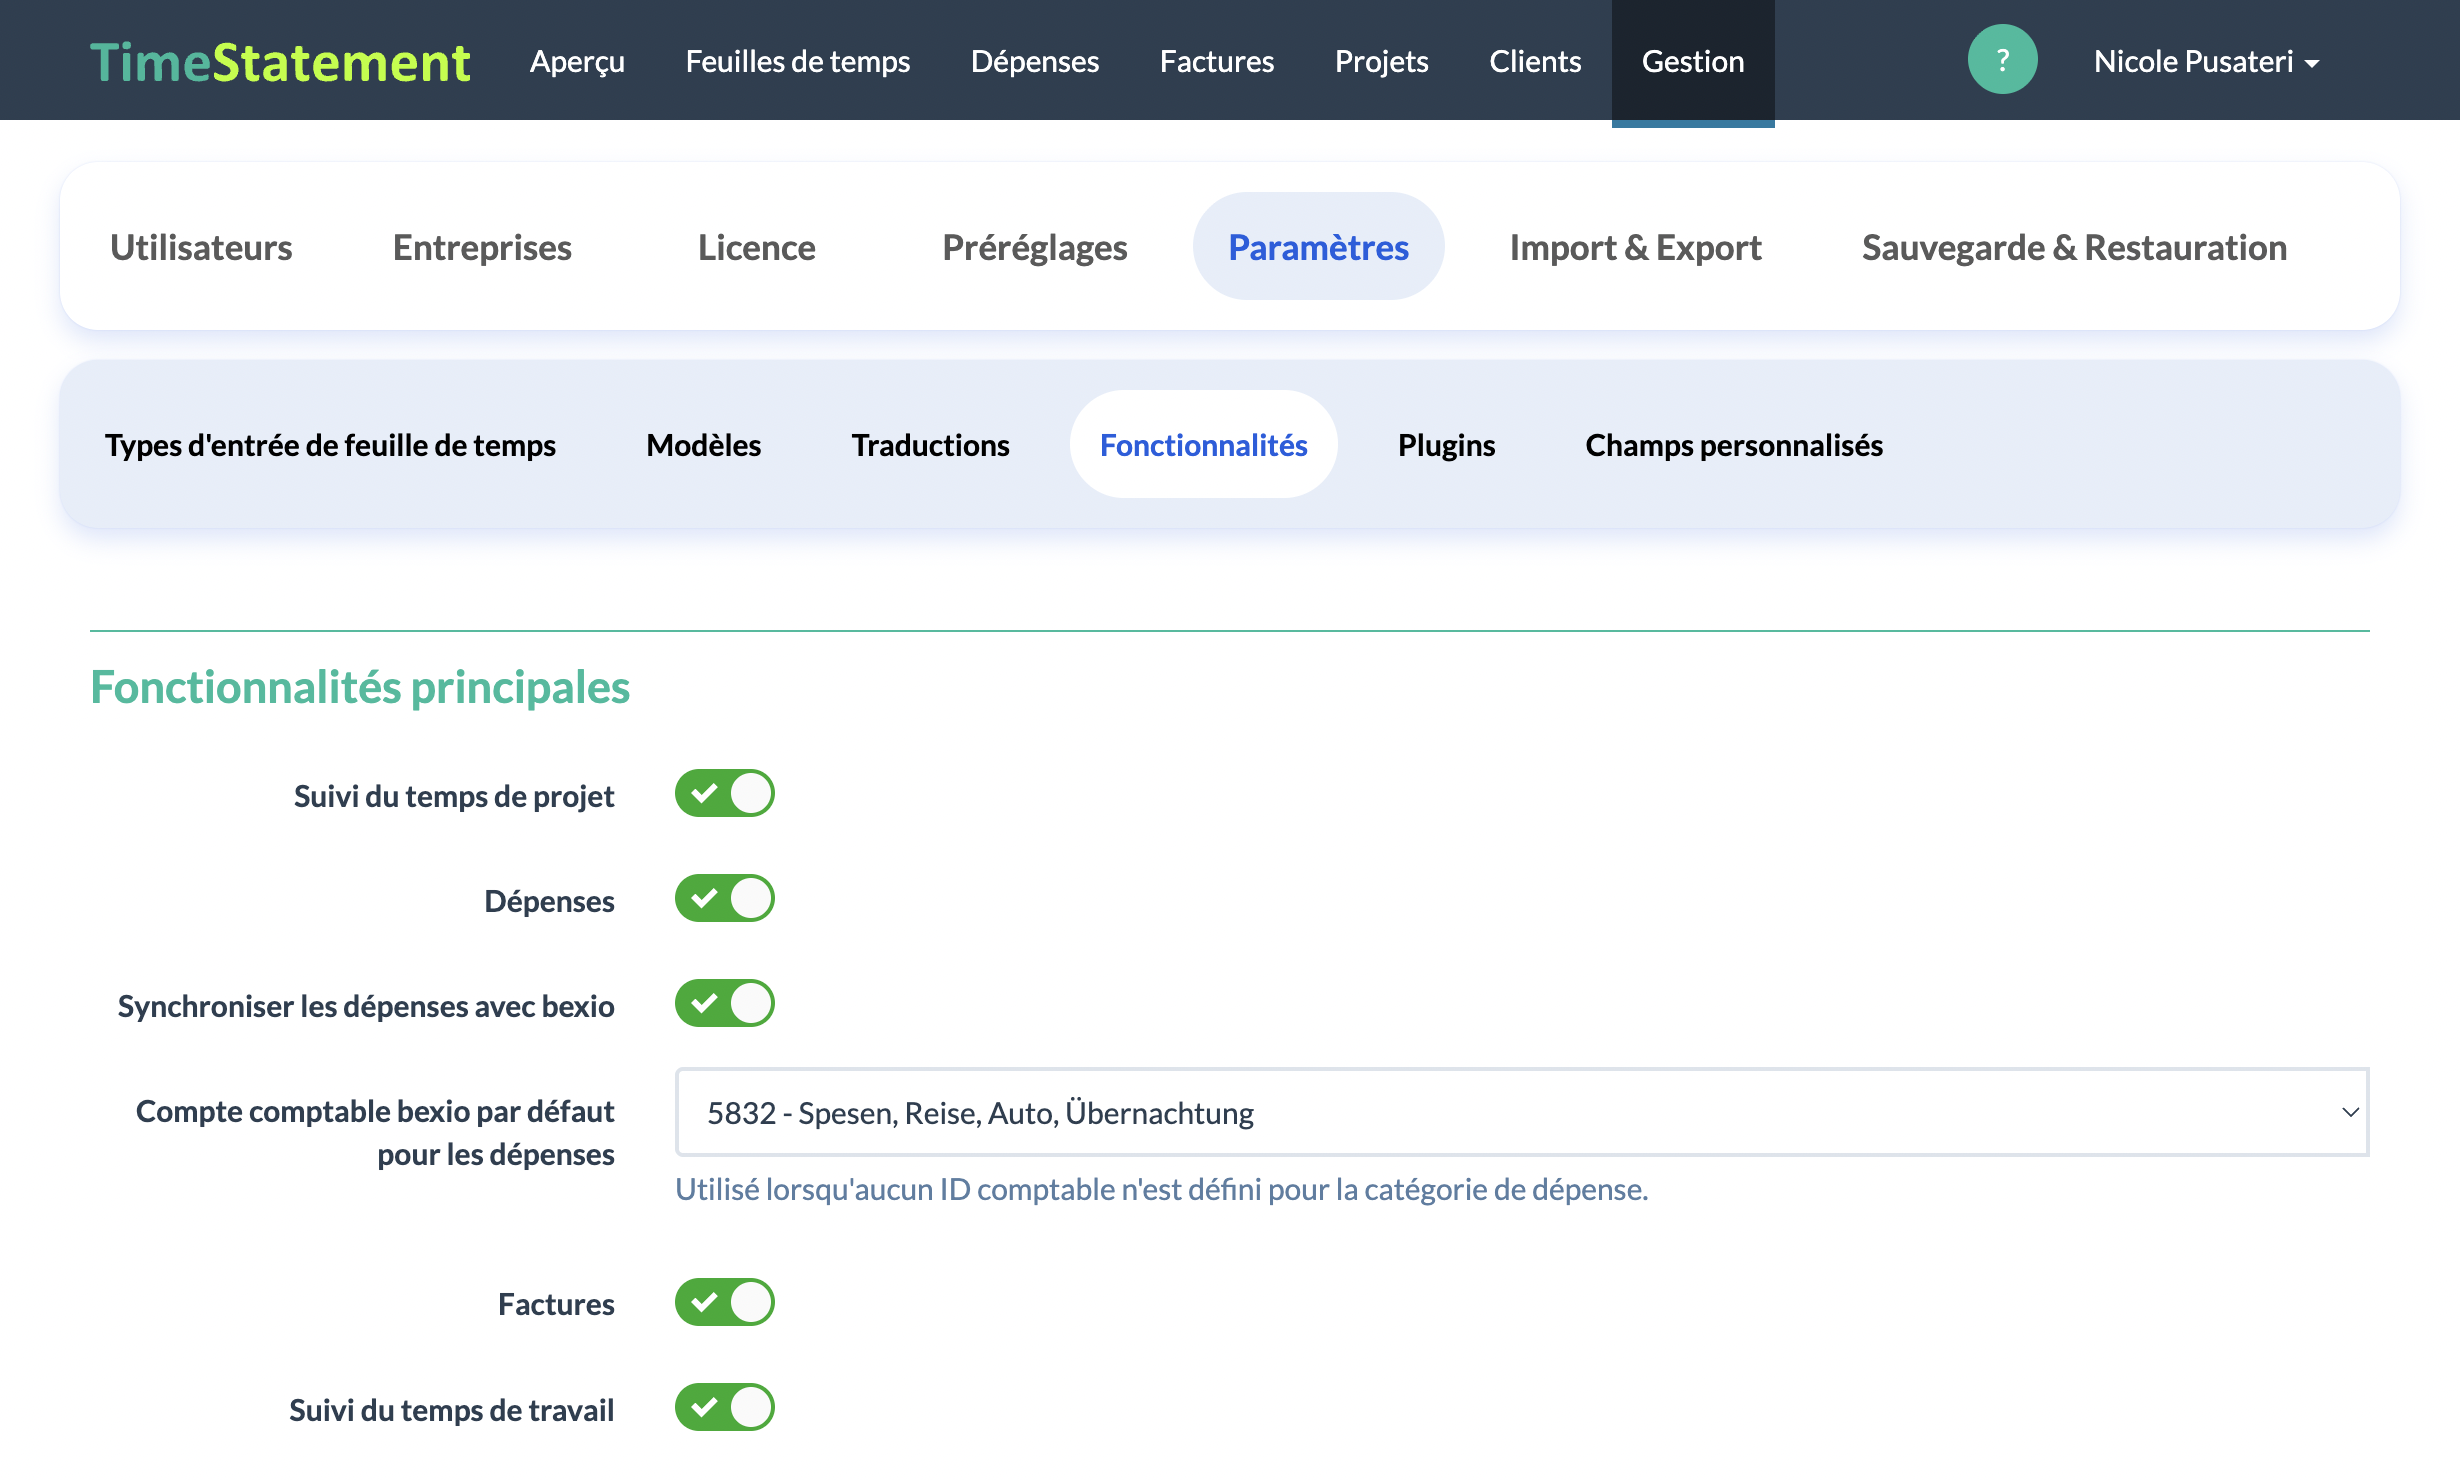Click the 'Compte comptable bexio par défaut' label

coord(375,1132)
